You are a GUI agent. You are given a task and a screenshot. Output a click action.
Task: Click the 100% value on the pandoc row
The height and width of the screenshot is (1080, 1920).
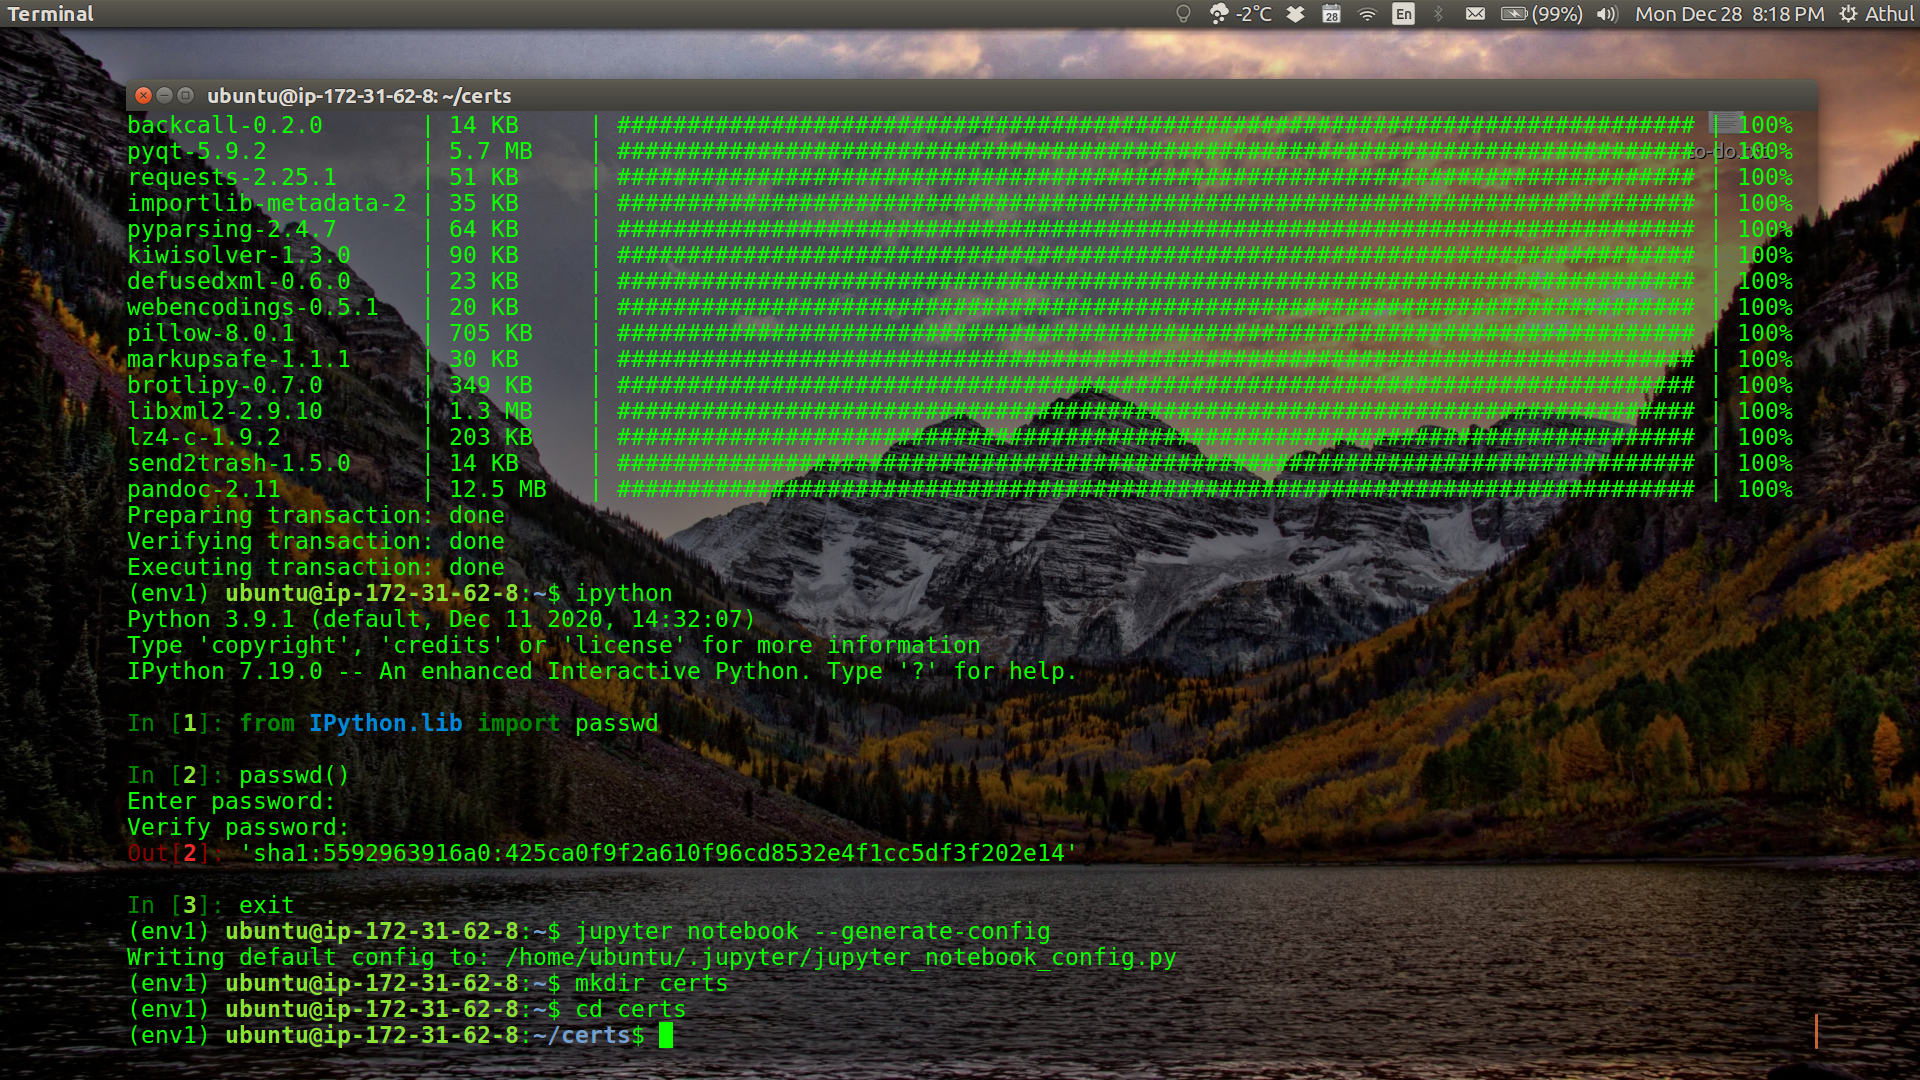[x=1765, y=489]
